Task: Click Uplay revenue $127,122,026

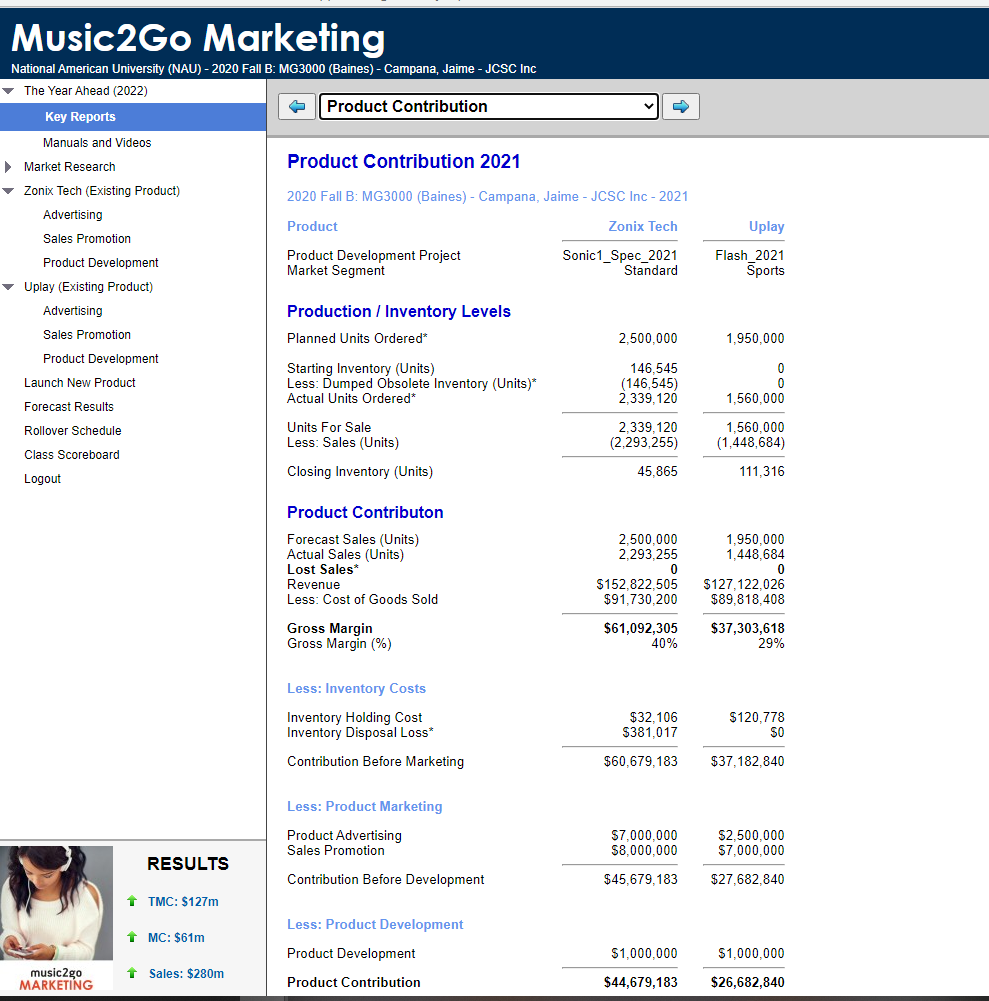Action: [x=744, y=585]
